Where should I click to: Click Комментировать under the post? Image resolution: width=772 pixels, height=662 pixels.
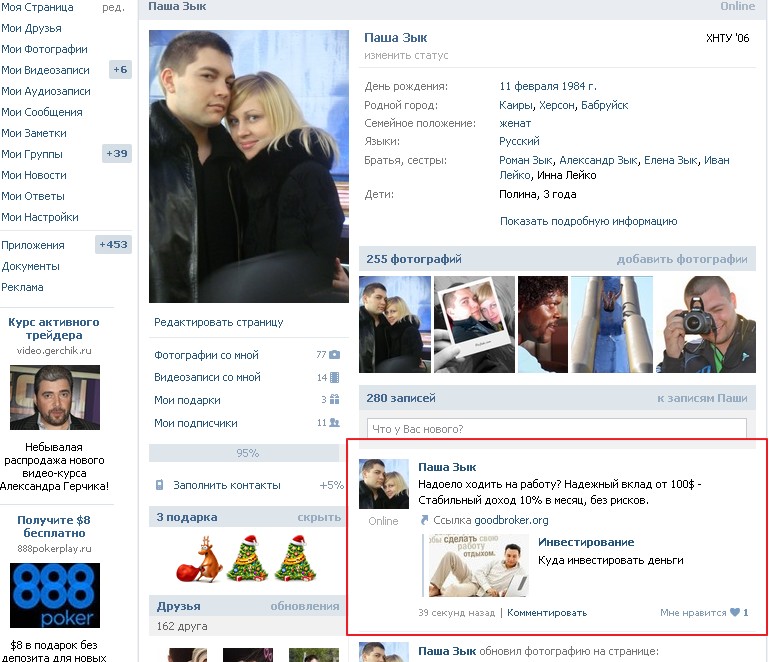click(547, 613)
